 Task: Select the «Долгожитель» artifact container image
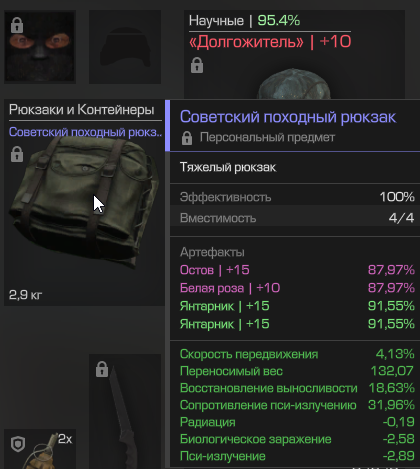tap(294, 84)
